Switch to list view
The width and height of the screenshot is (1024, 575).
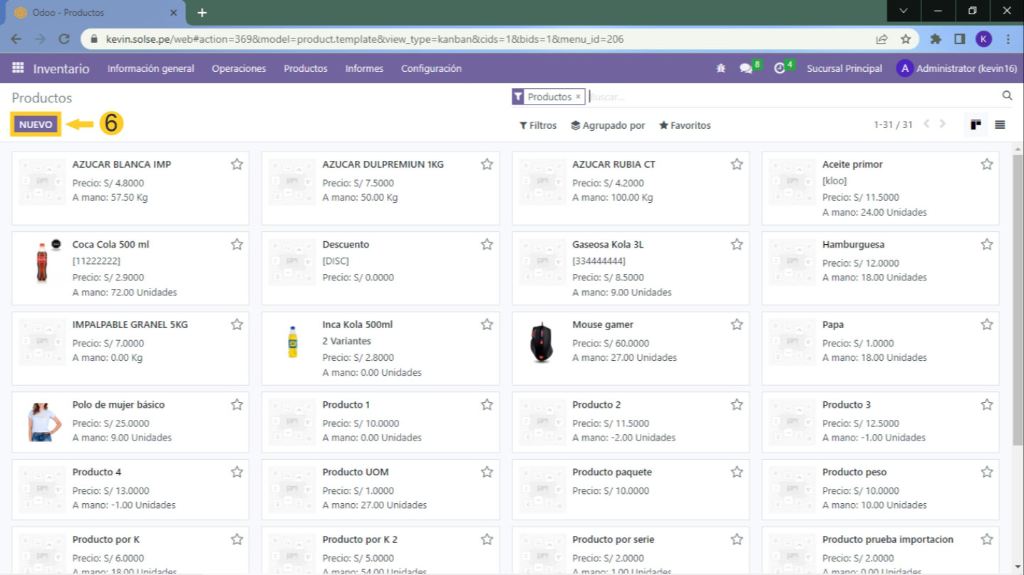point(1000,125)
